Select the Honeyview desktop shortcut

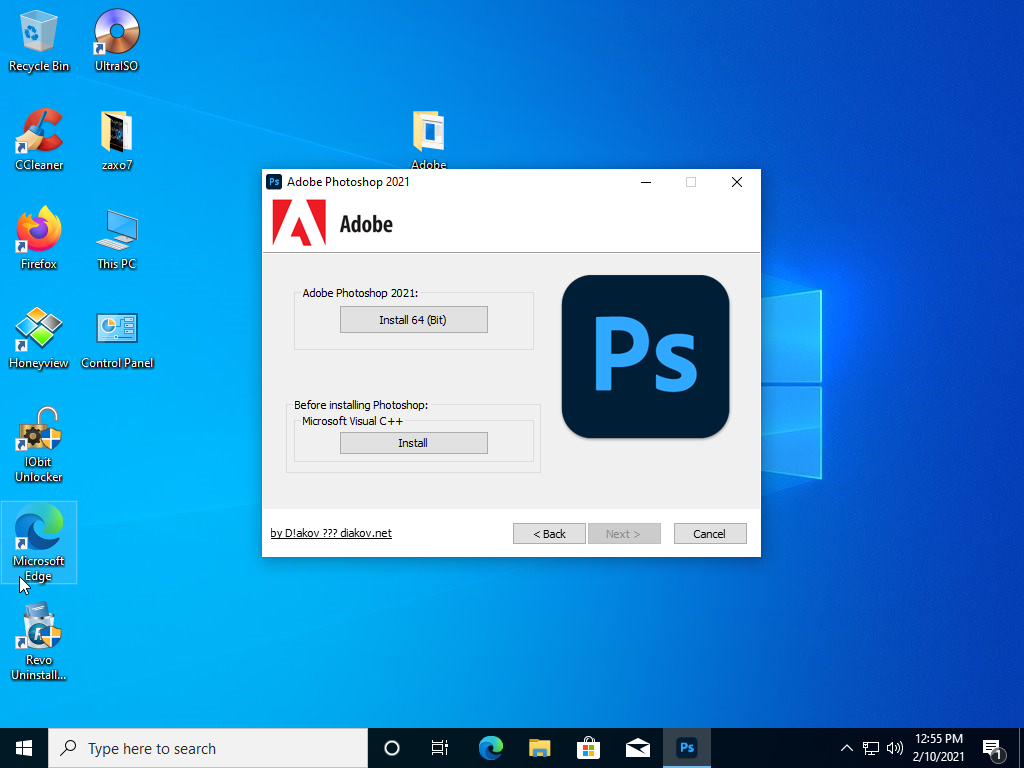pos(39,338)
